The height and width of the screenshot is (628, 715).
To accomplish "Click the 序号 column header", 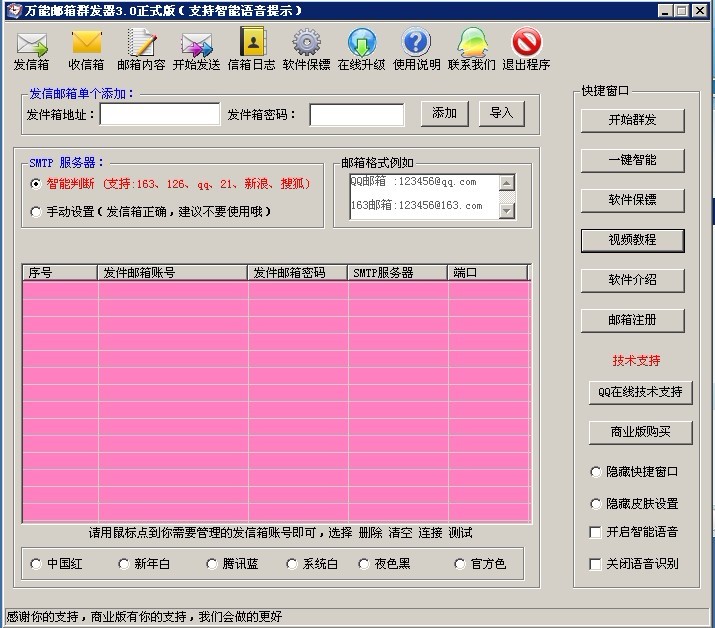I will [60, 273].
